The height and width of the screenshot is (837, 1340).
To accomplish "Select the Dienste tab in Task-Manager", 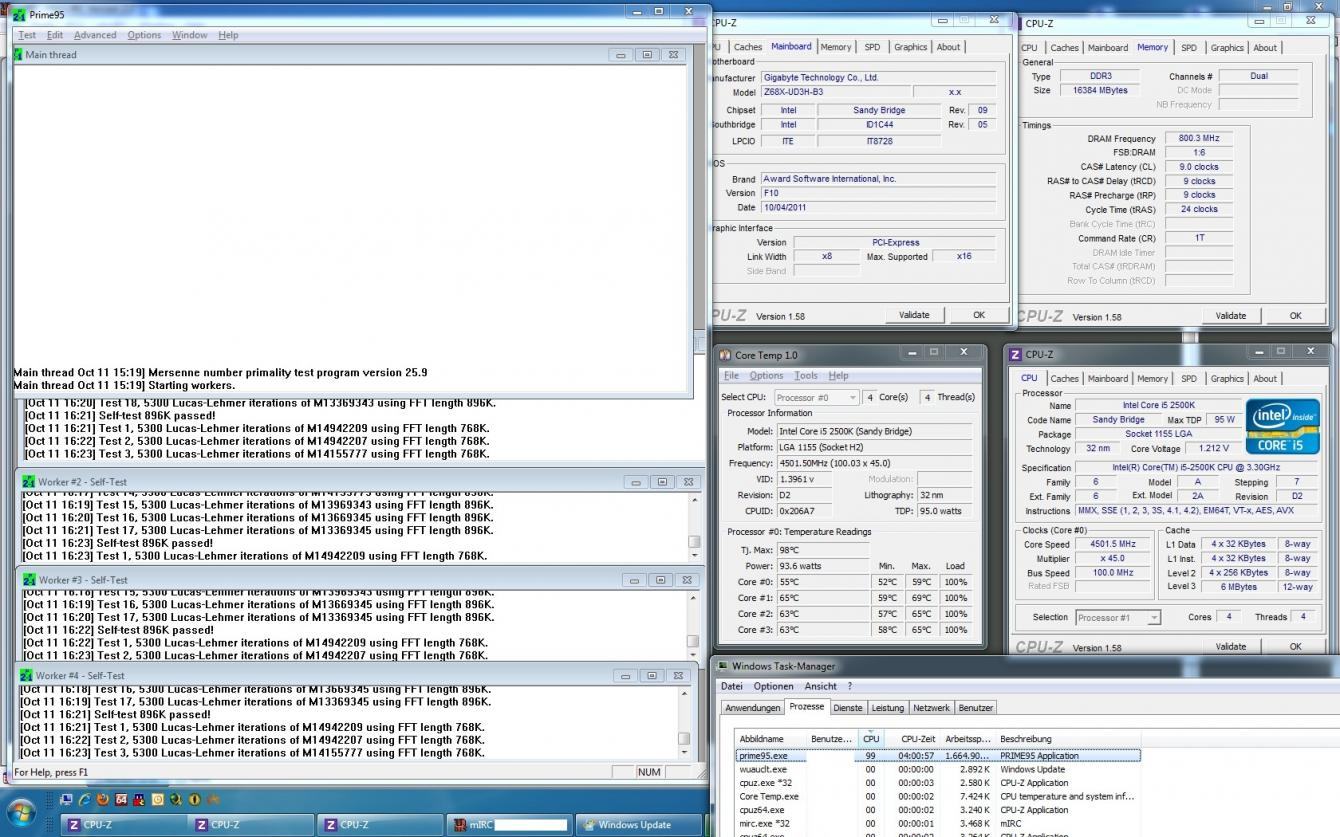I will [x=848, y=708].
